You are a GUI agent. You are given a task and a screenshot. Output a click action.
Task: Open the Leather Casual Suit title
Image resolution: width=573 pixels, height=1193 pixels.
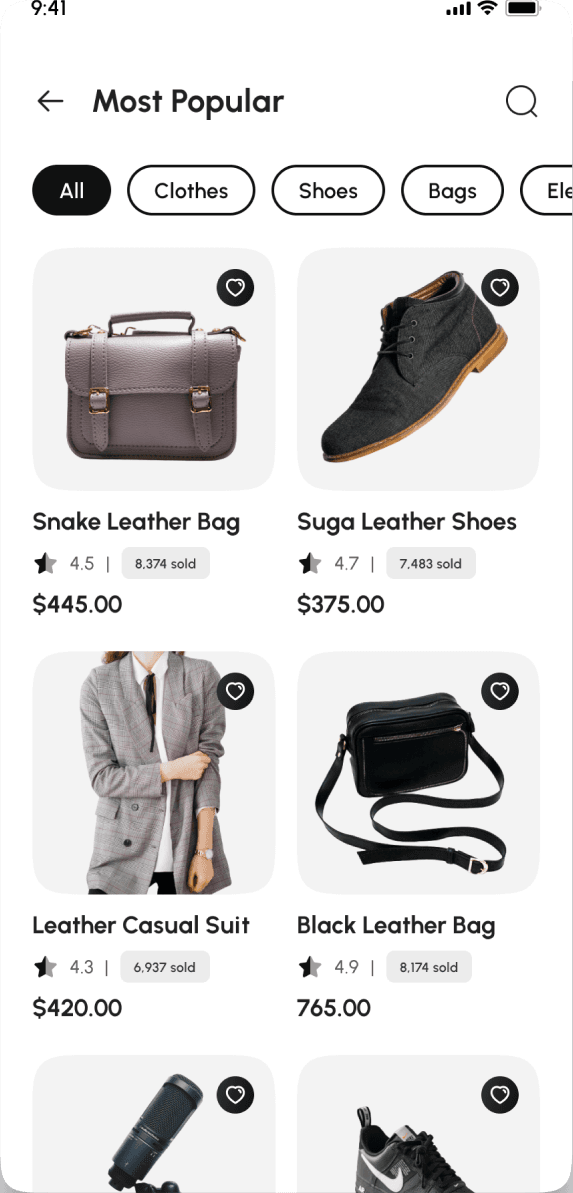141,925
